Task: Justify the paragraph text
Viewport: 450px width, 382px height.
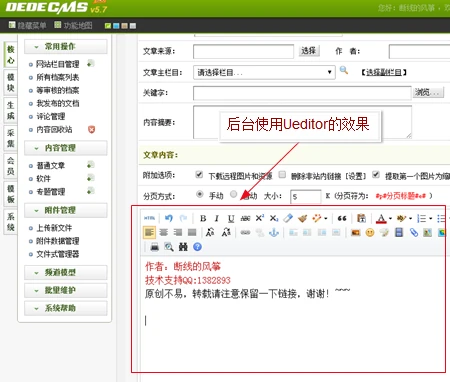Action: coord(192,232)
